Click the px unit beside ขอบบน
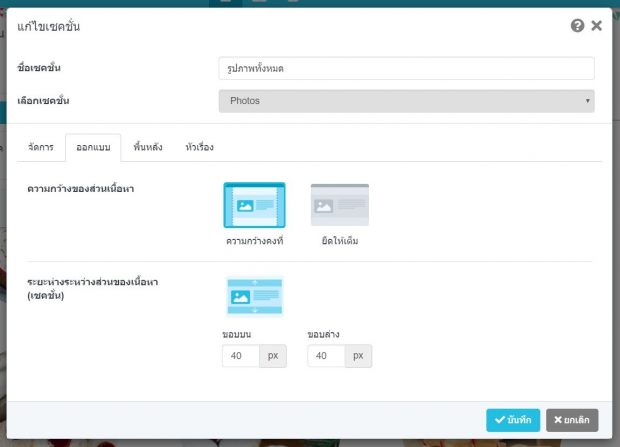The height and width of the screenshot is (447, 620). tap(273, 356)
